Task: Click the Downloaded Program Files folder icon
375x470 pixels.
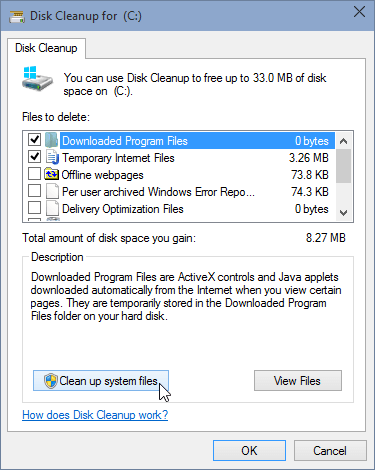Action: click(x=52, y=140)
